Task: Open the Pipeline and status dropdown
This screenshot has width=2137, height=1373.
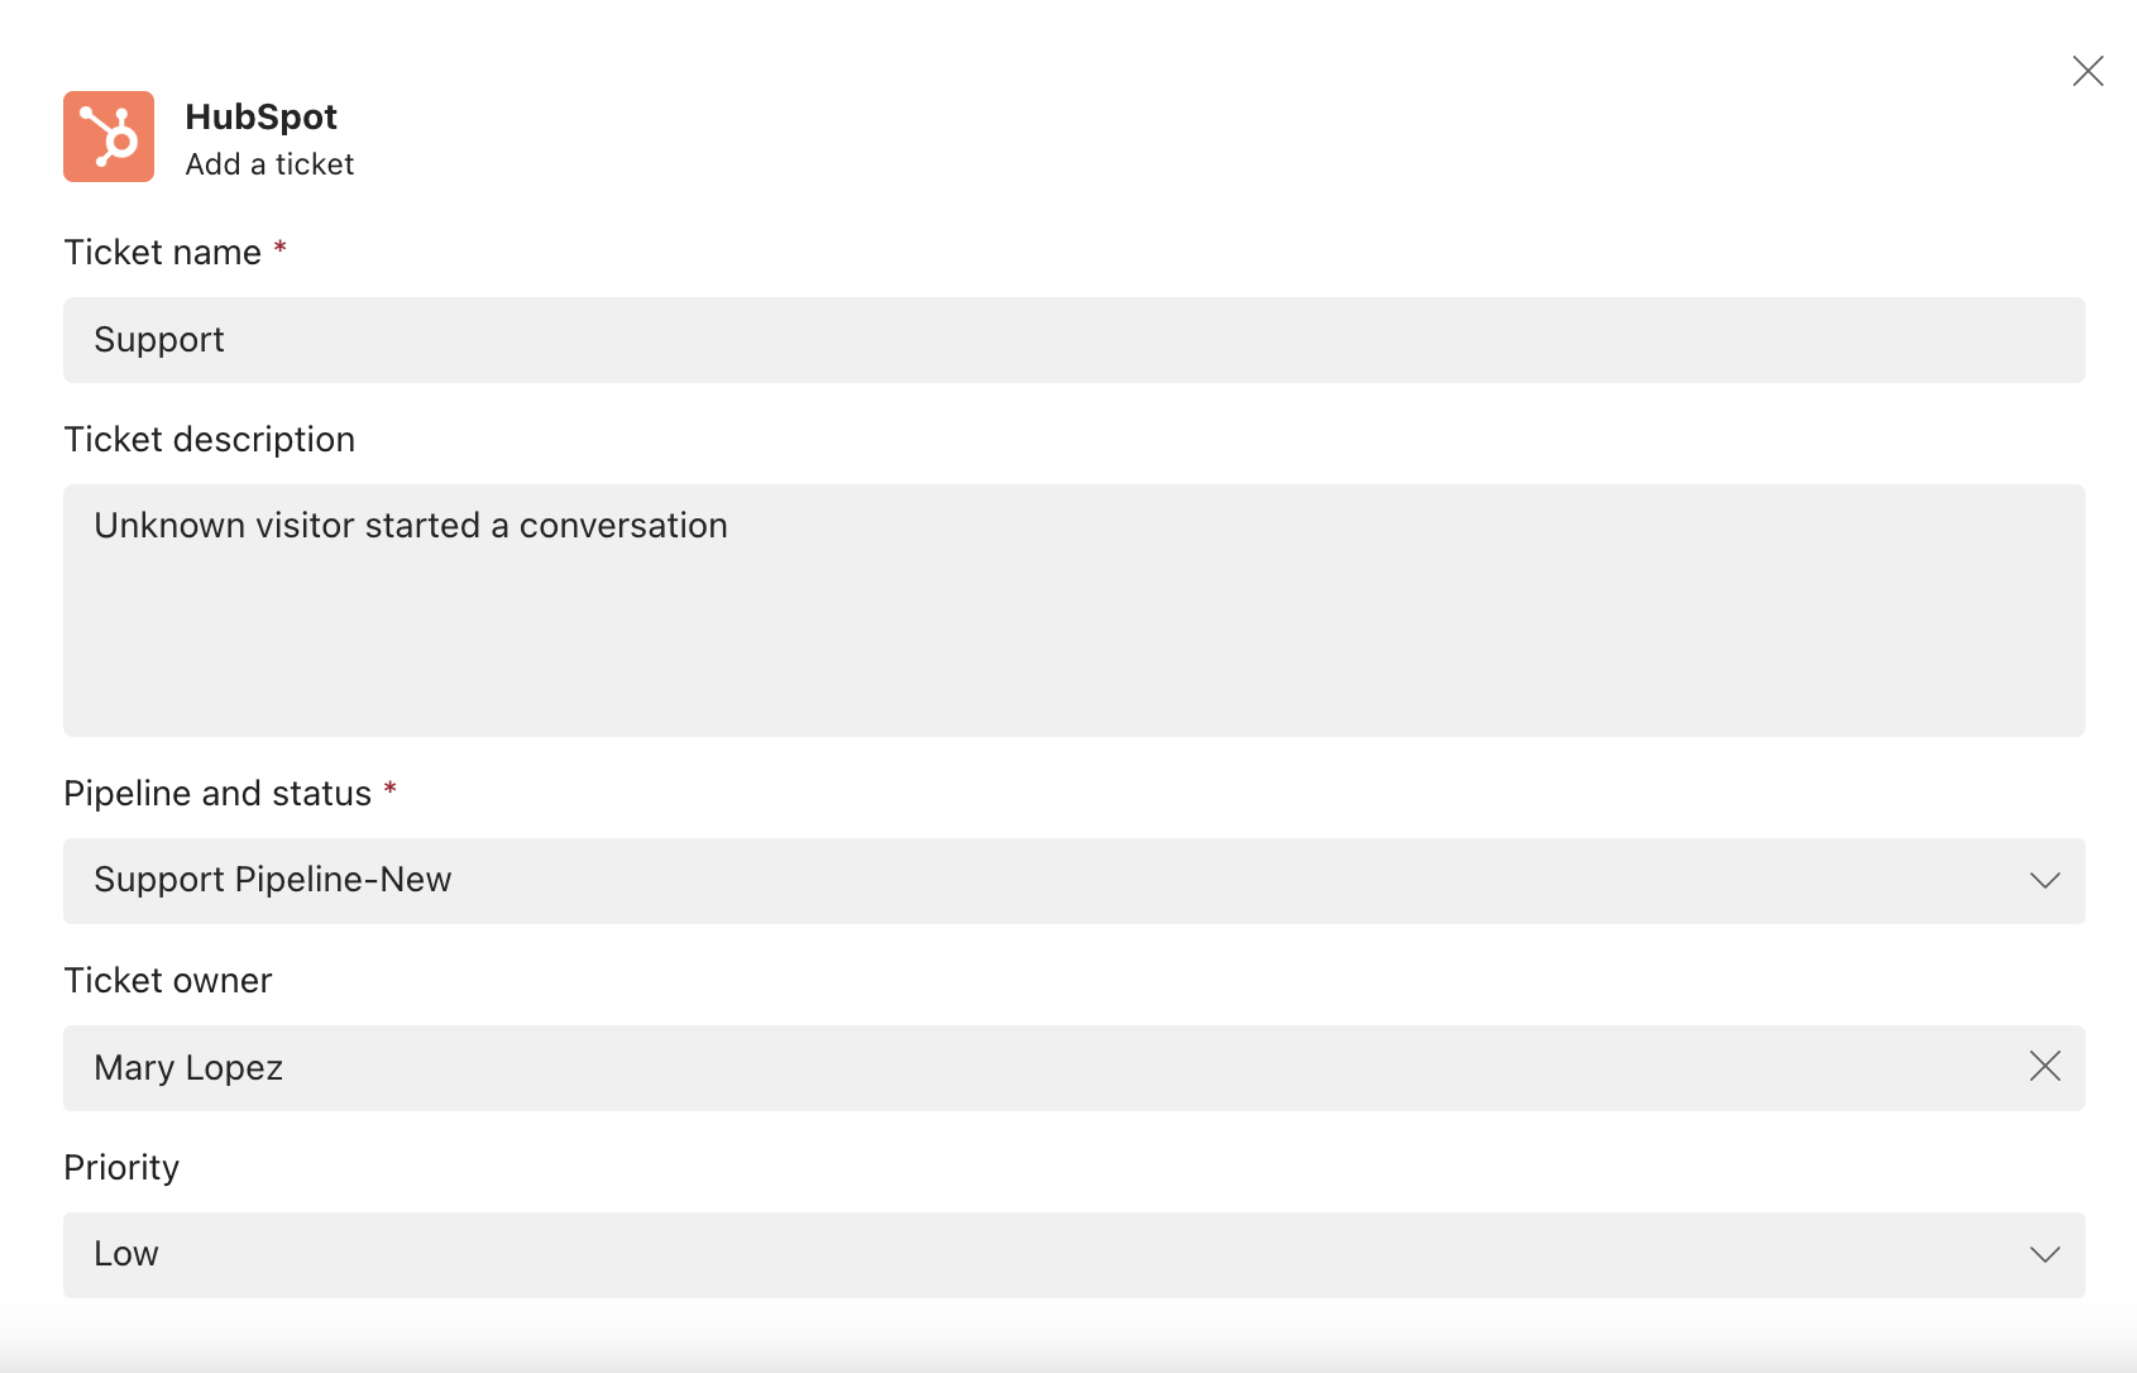Action: click(x=1070, y=881)
